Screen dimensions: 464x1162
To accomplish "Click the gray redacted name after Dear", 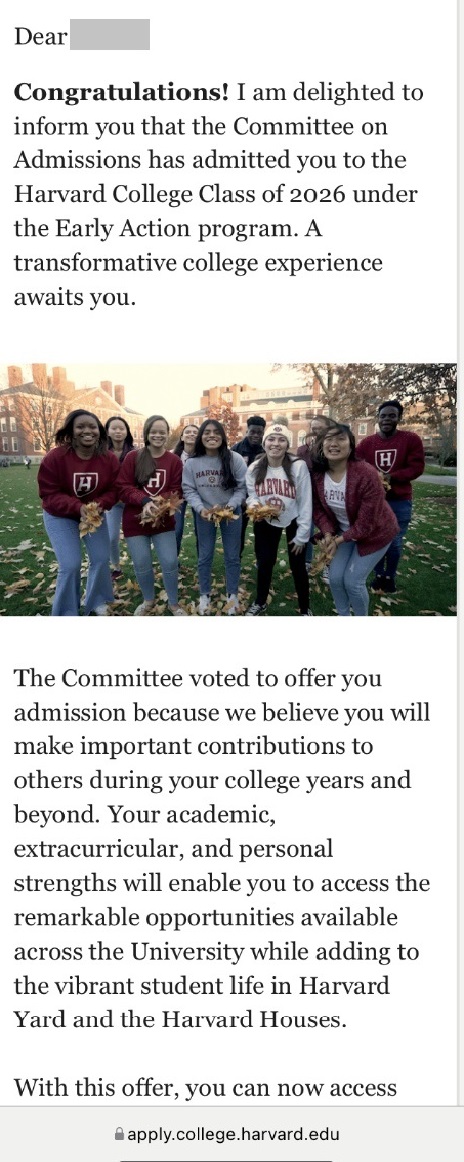I will (x=110, y=35).
